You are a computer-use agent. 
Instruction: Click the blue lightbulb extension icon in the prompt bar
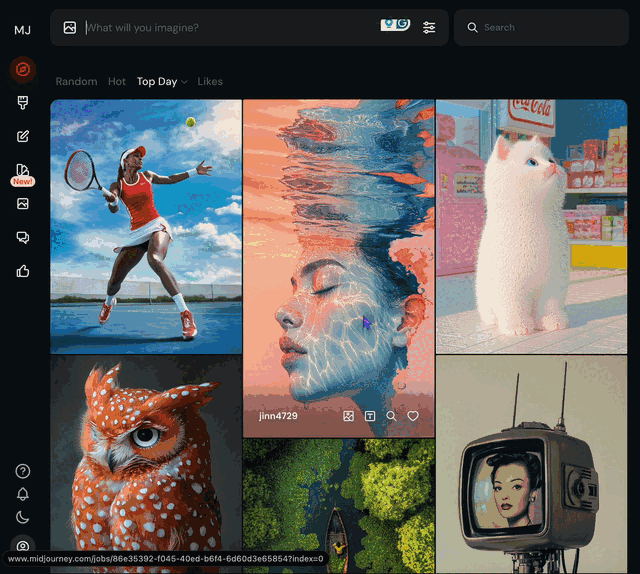[388, 24]
